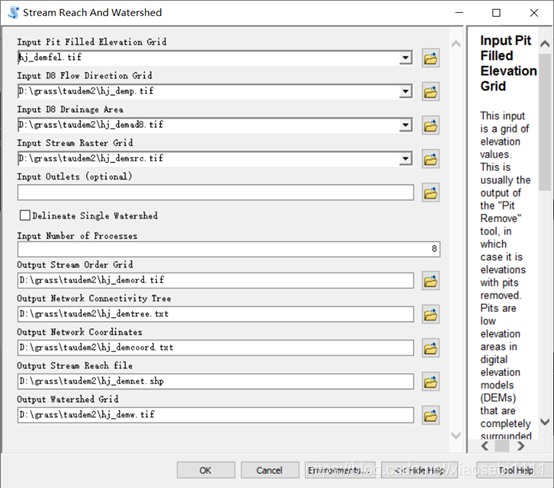Image resolution: width=554 pixels, height=488 pixels.
Task: Browse for Input D8 Drainage Area file
Action: 431,125
